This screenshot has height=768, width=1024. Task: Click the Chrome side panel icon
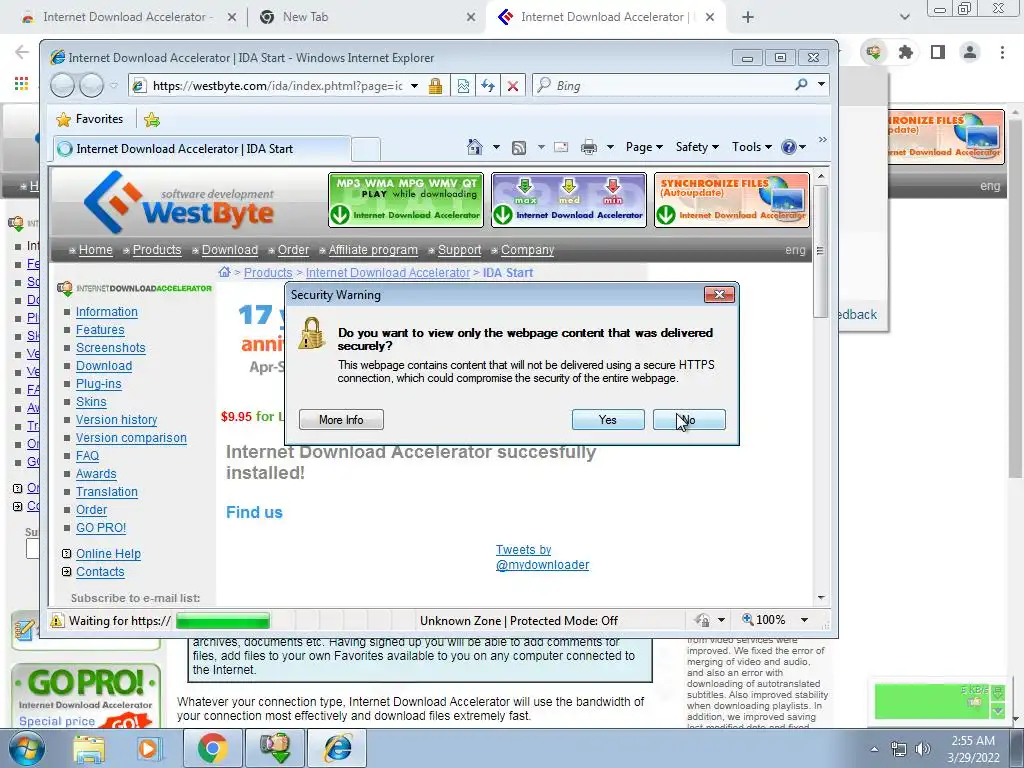[938, 52]
